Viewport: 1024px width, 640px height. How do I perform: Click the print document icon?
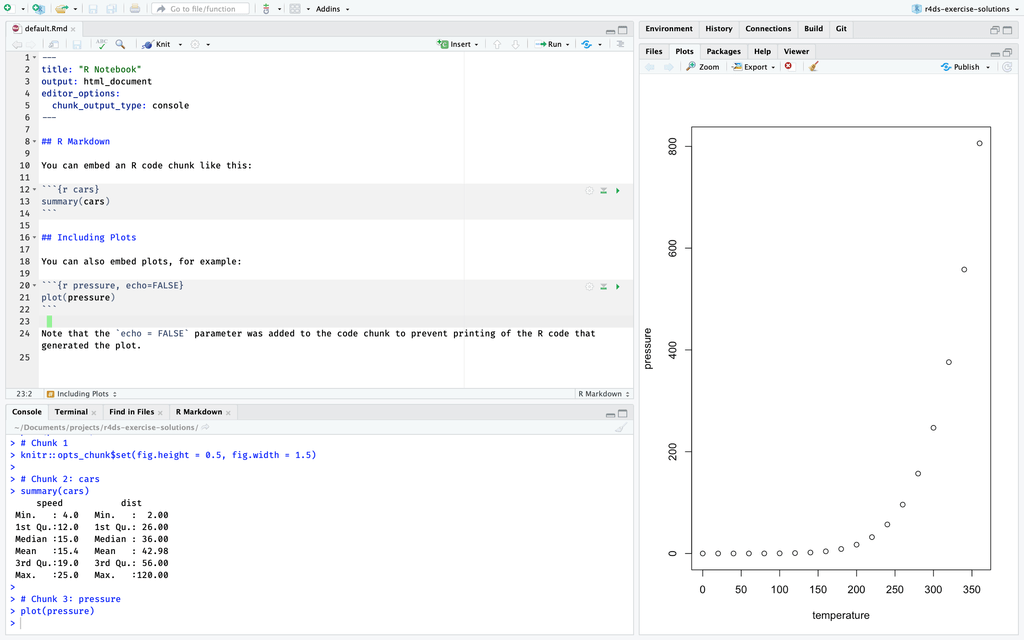pos(135,8)
